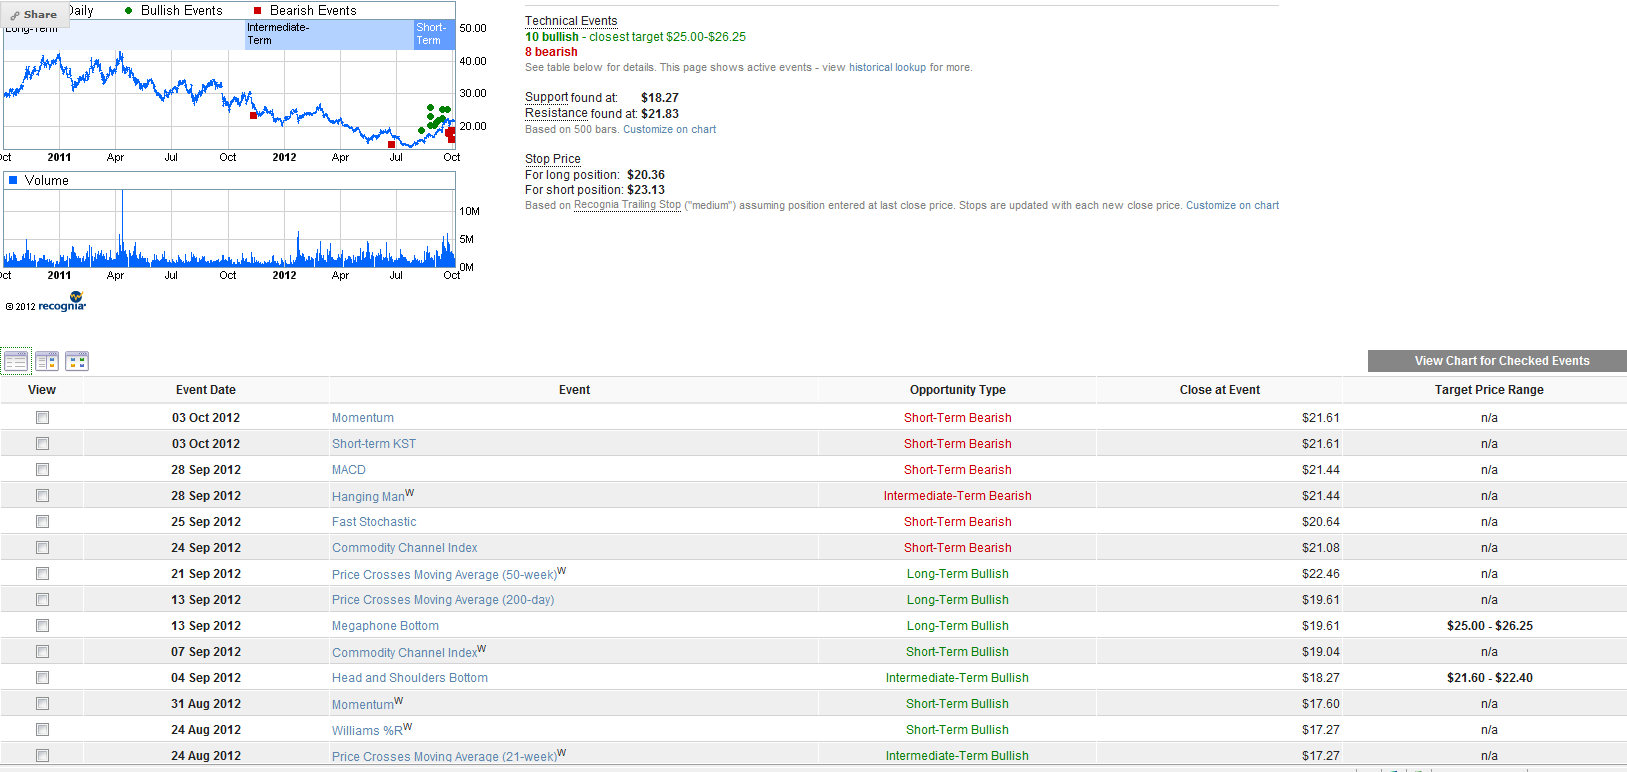This screenshot has height=772, width=1627.
Task: Check the box for Short-term KST row
Action: [42, 443]
